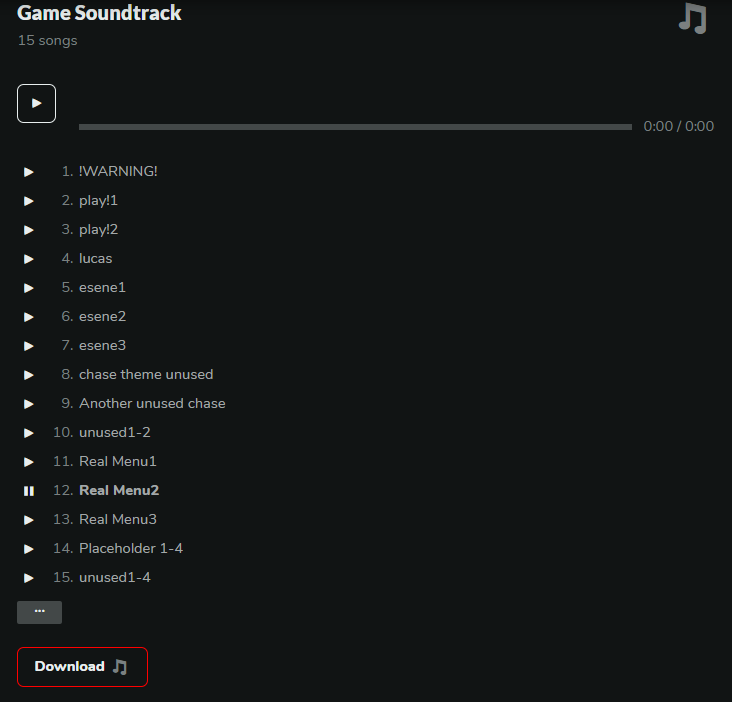Play Real Menu1 track
The image size is (732, 702).
click(x=29, y=462)
